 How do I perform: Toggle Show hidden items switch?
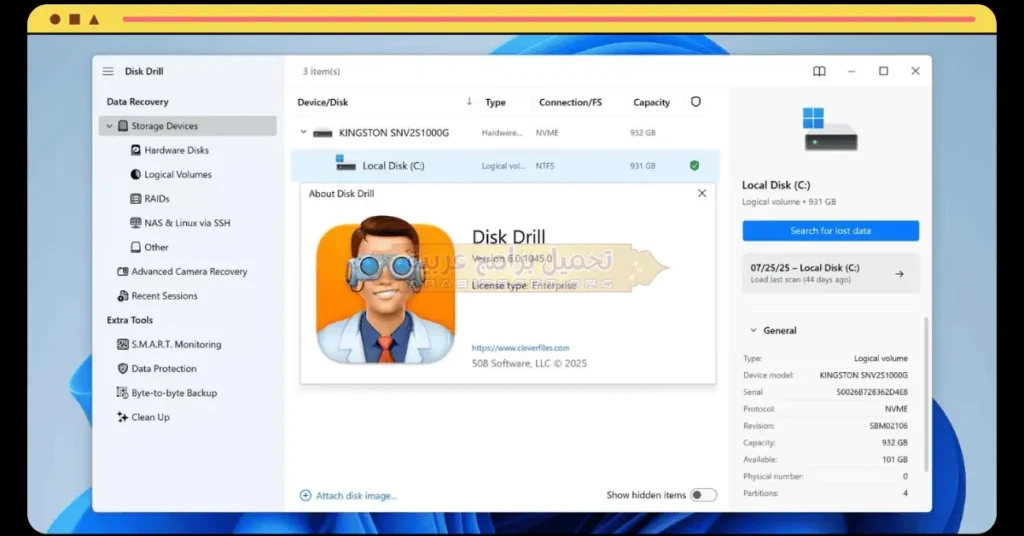703,495
